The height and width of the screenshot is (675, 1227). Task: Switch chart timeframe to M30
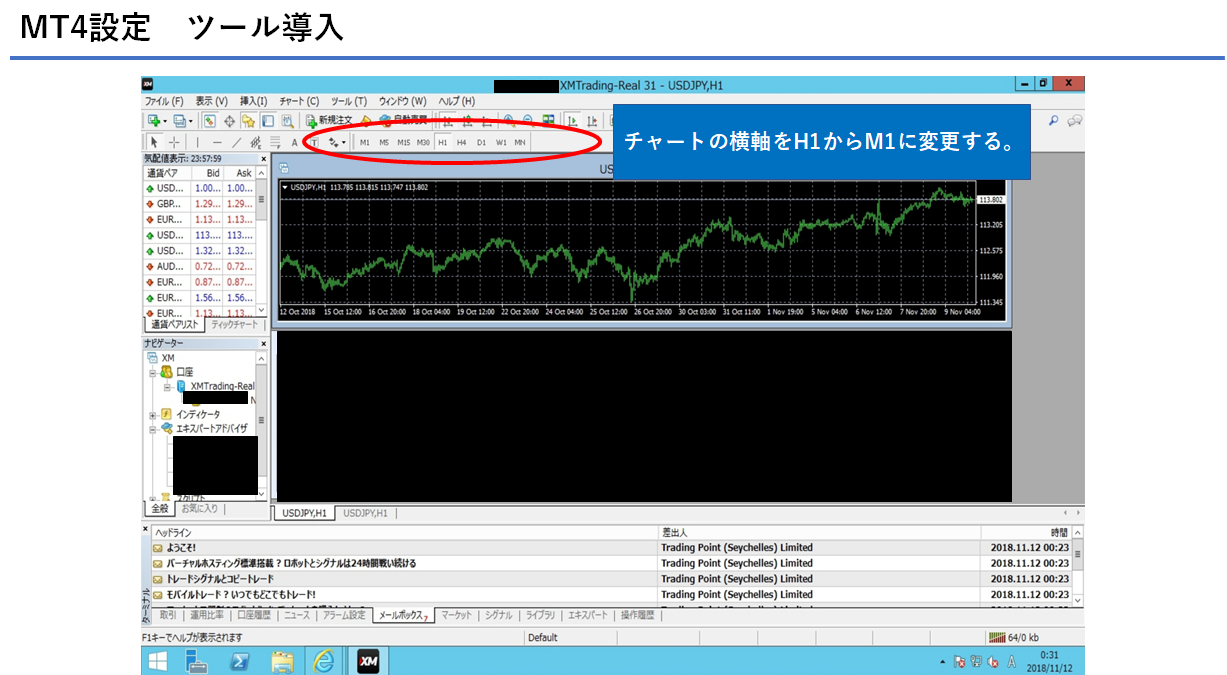click(423, 142)
